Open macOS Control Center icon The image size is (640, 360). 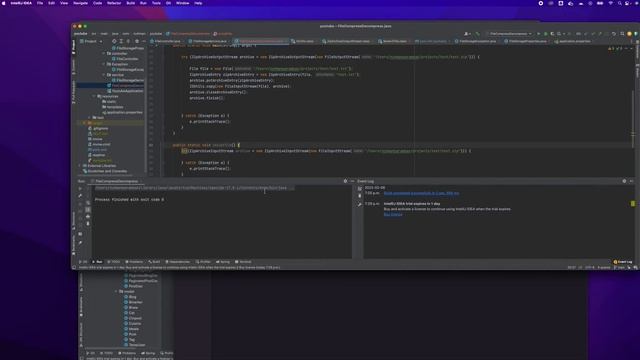tap(627, 3)
